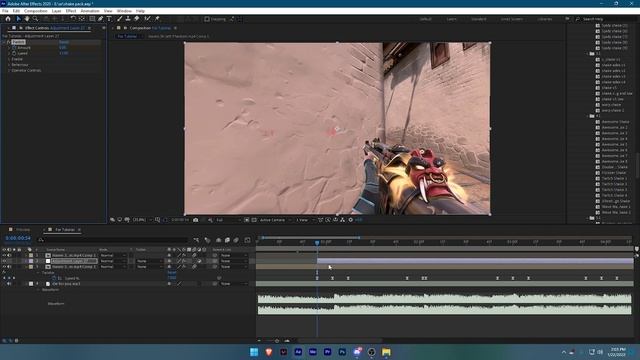640x360 pixels.
Task: Select the Default workspace button
Action: click(426, 19)
